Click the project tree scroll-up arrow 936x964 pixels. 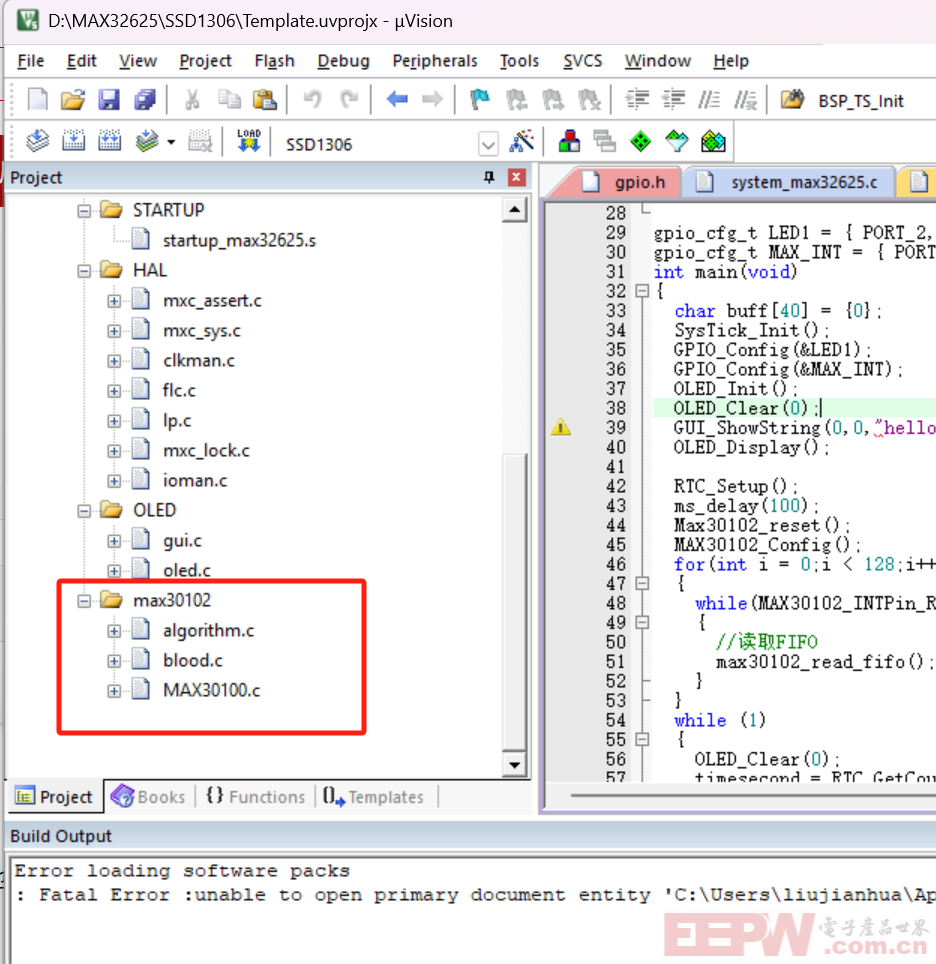[514, 211]
